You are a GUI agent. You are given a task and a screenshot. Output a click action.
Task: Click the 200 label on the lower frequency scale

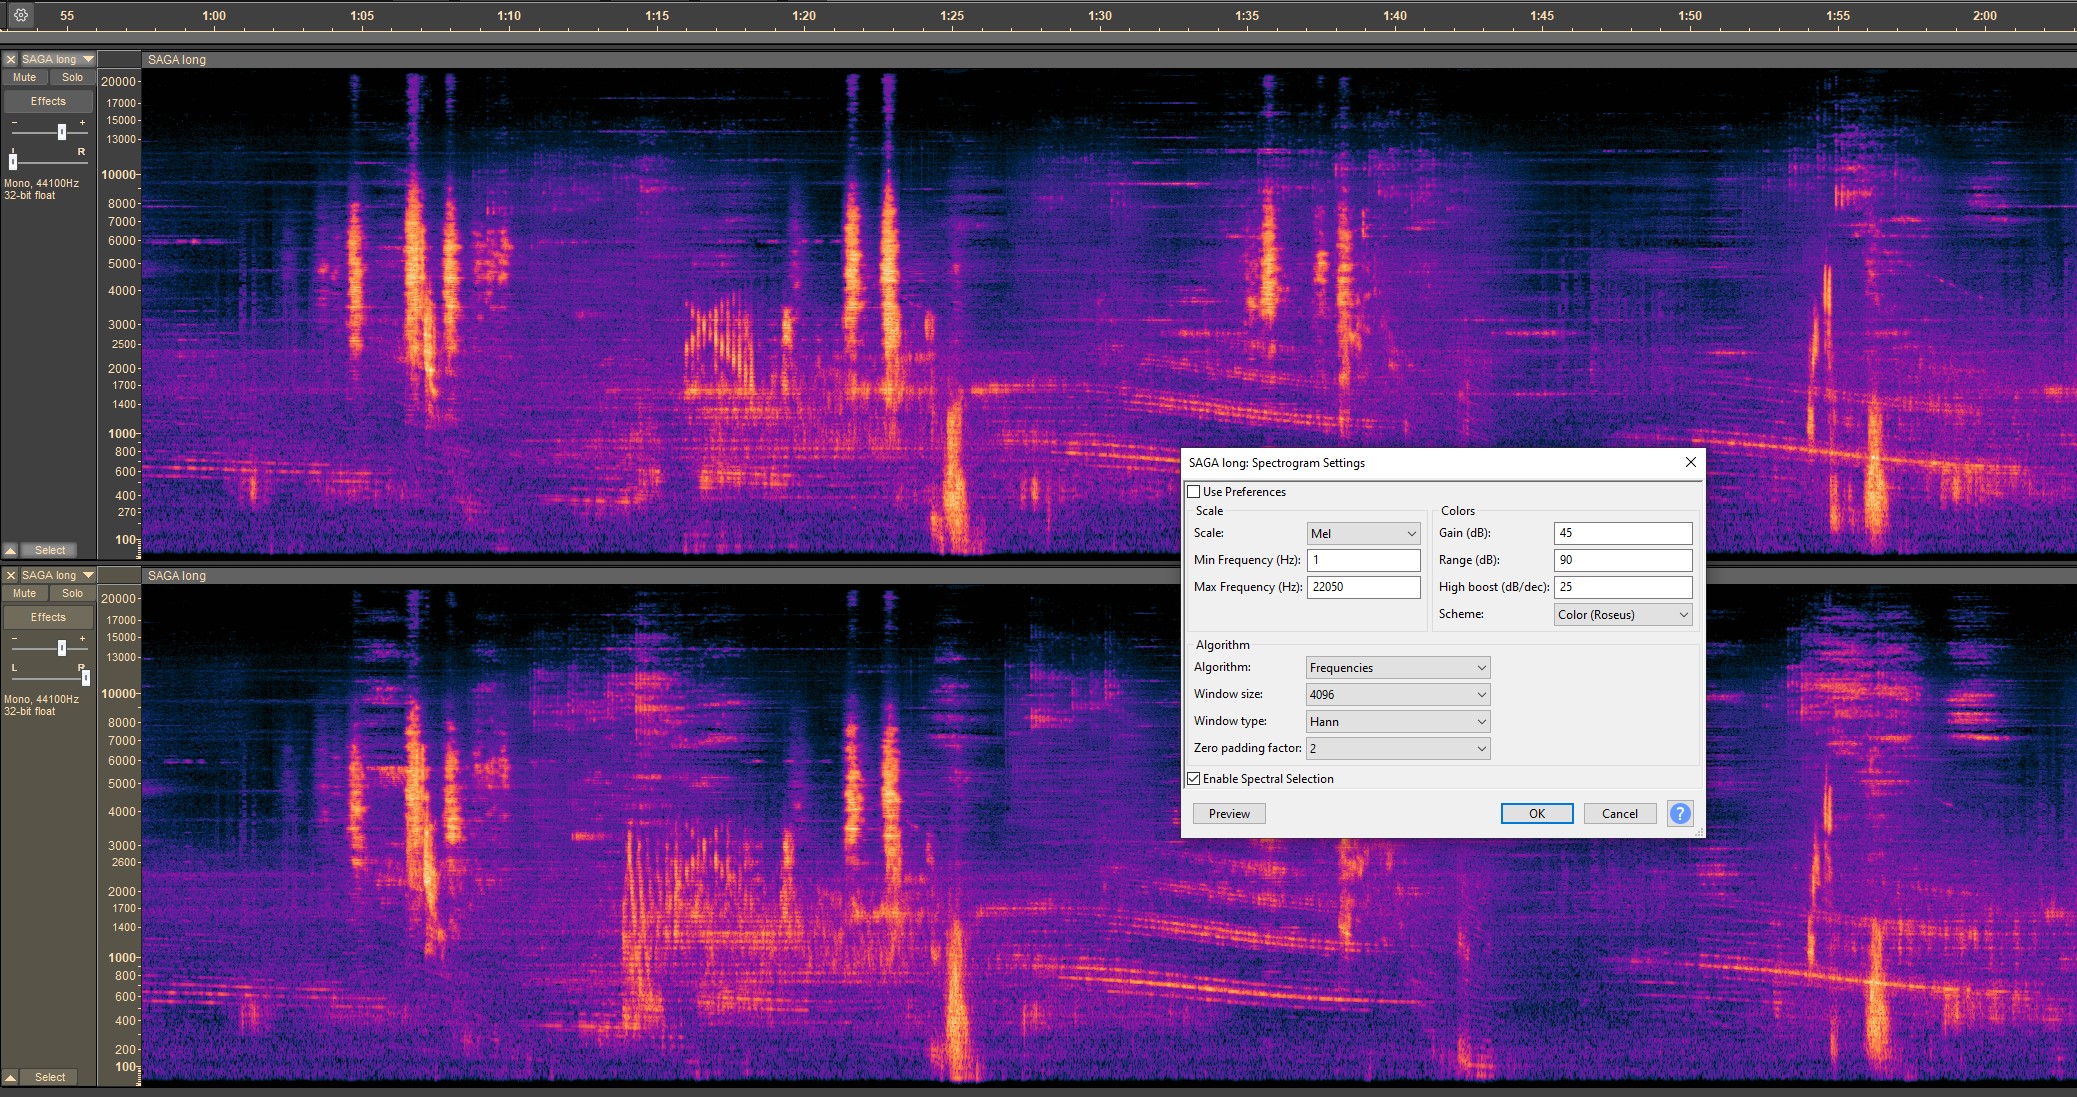point(125,1049)
